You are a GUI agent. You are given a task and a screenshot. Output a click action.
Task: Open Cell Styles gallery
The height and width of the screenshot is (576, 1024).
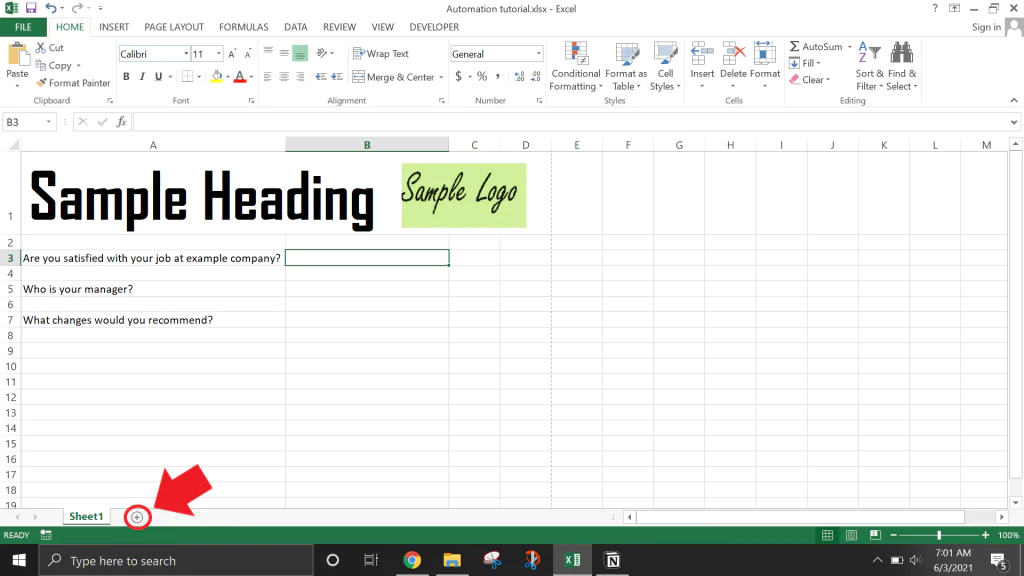(665, 67)
